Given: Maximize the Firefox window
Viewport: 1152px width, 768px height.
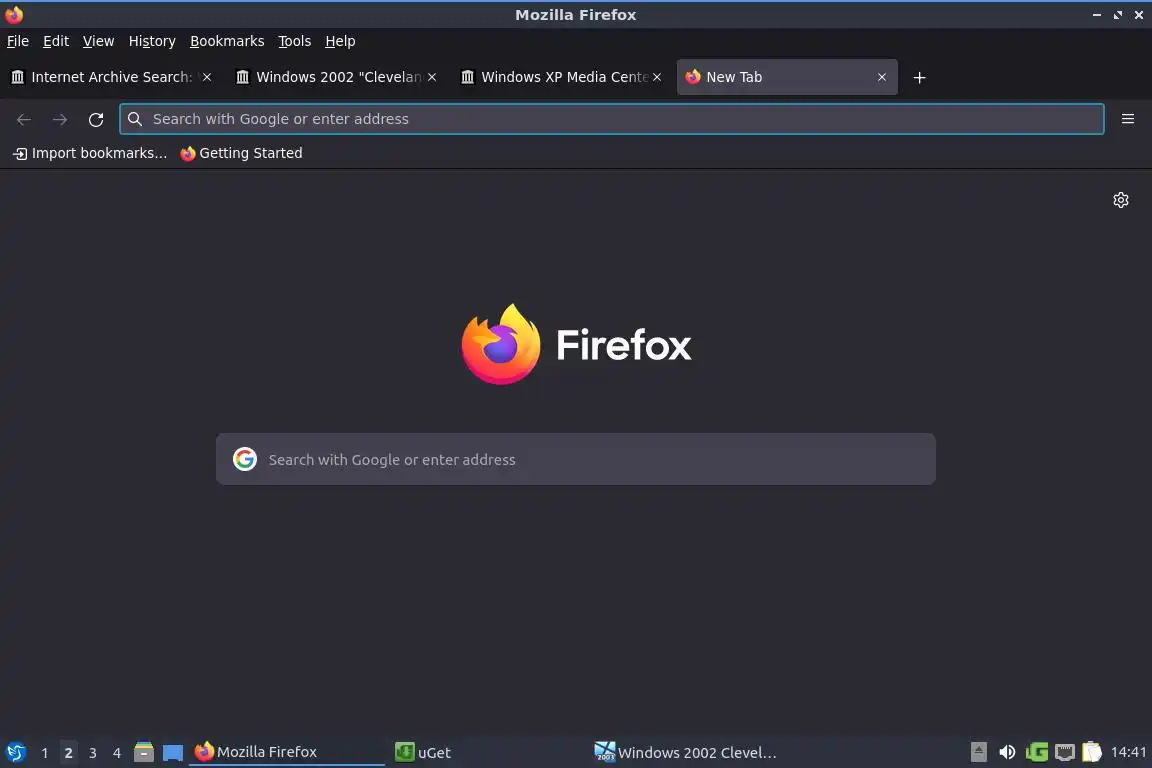Looking at the screenshot, I should [x=1118, y=15].
